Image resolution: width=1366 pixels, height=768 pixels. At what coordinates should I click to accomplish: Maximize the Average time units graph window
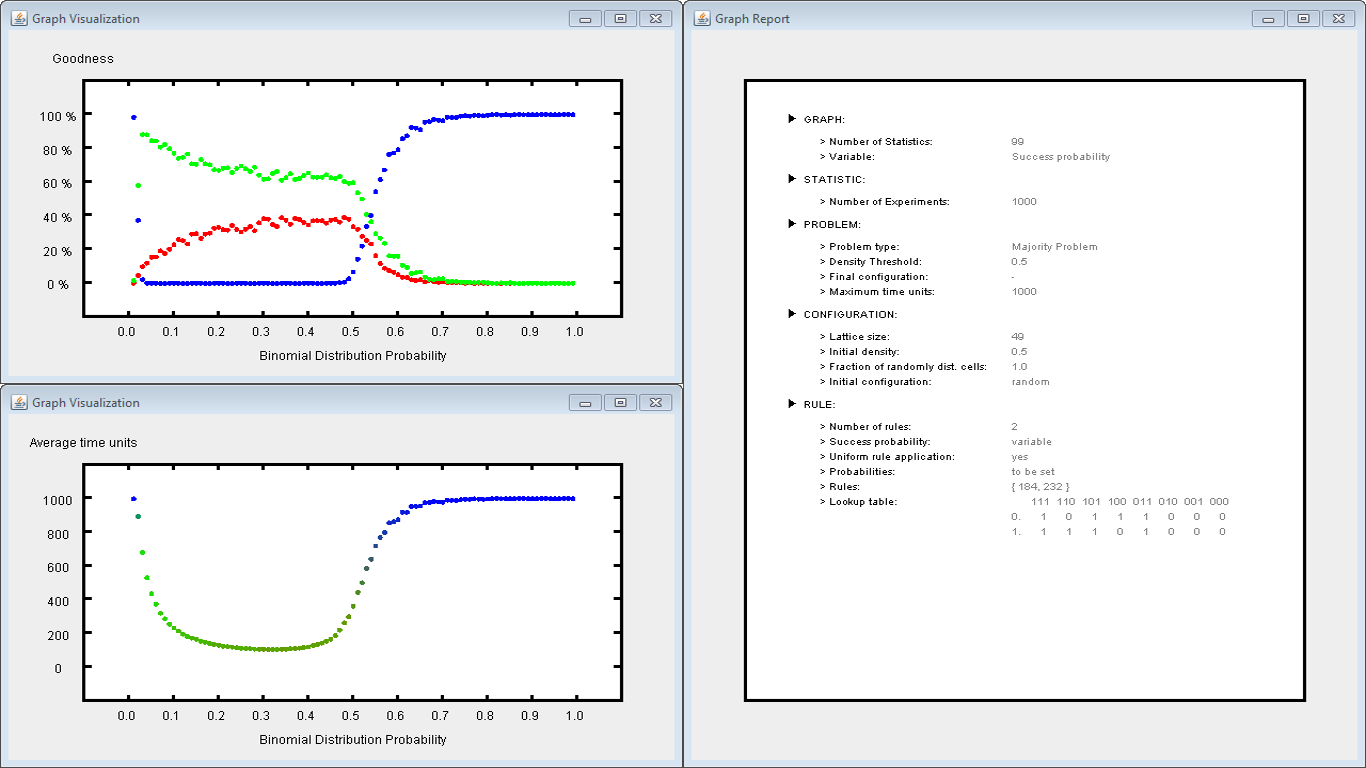point(620,403)
